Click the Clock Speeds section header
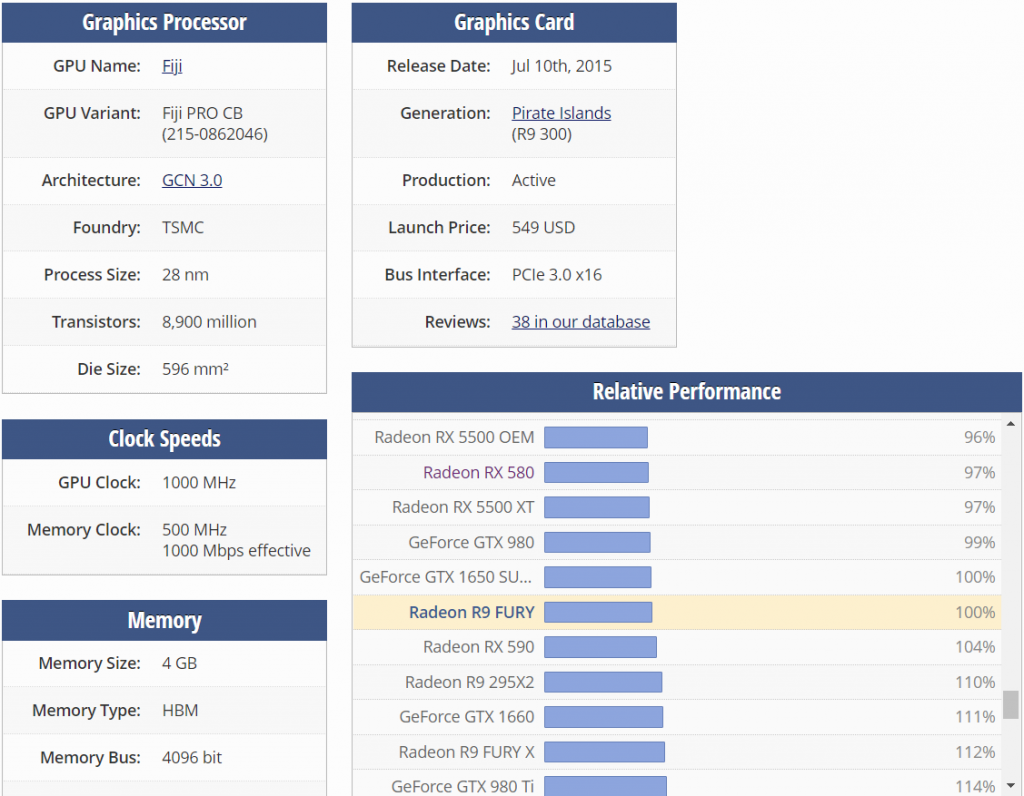1024x796 pixels. click(164, 440)
